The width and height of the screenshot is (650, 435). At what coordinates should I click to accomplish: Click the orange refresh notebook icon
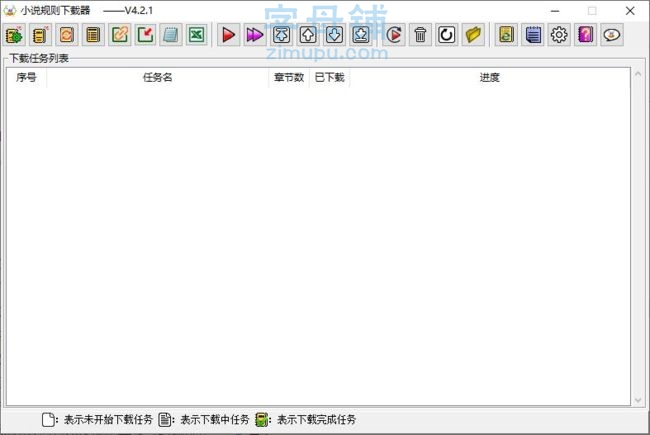coord(66,35)
